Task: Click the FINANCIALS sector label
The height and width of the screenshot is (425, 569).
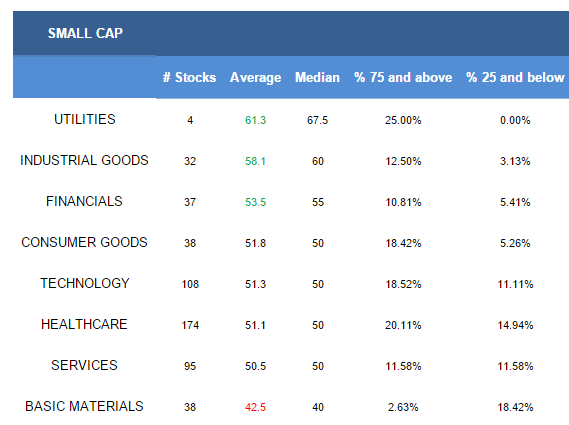Action: [x=84, y=201]
